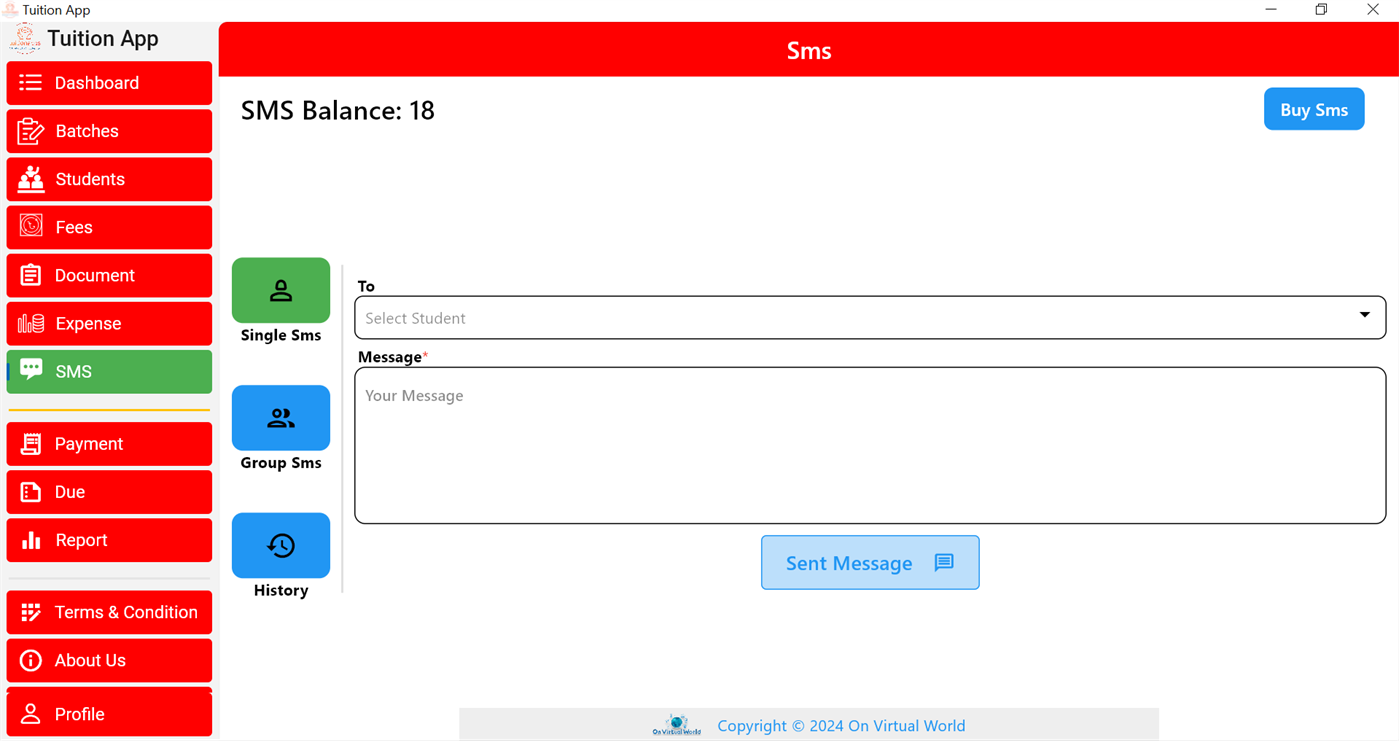Click the Sent Message button

tap(870, 563)
